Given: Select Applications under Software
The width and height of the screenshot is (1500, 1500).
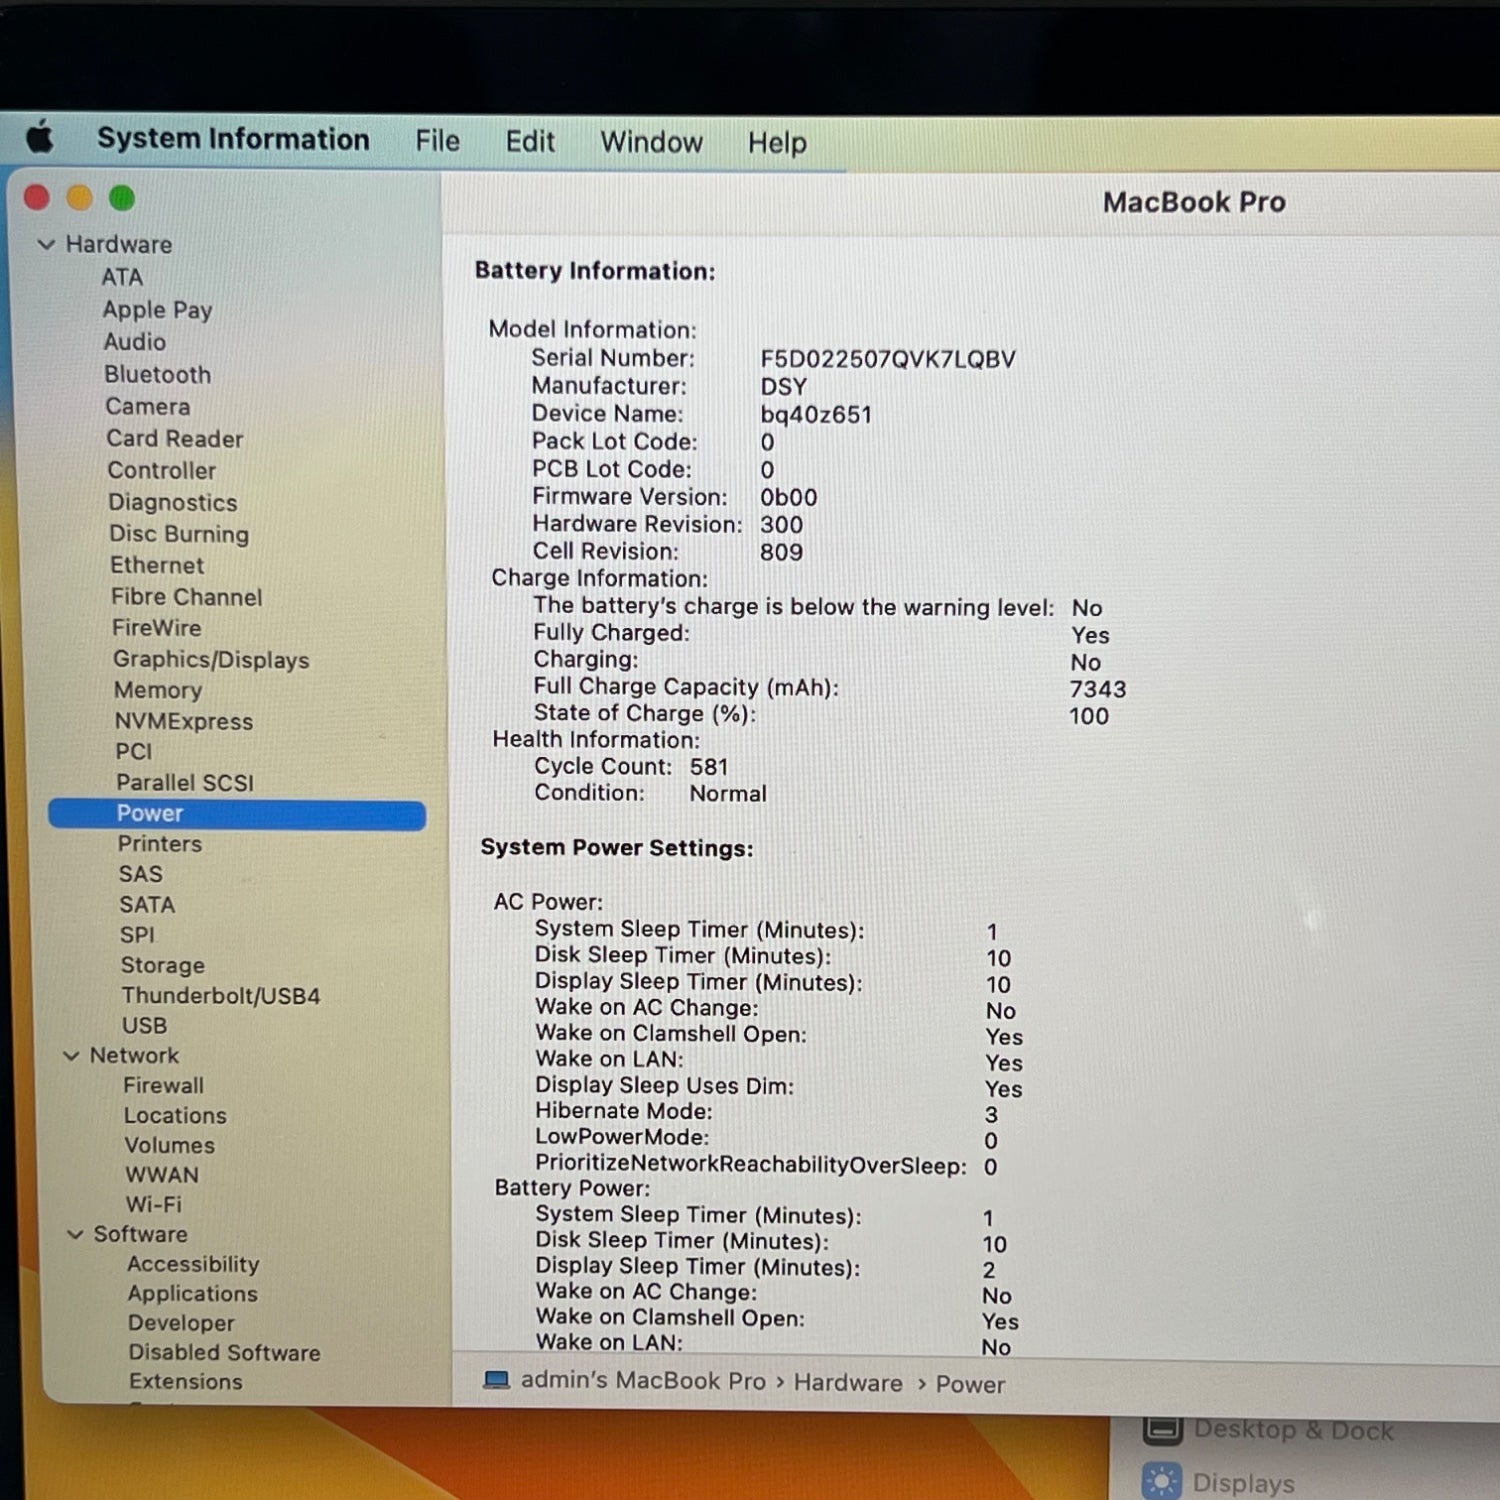Looking at the screenshot, I should click(x=192, y=1293).
